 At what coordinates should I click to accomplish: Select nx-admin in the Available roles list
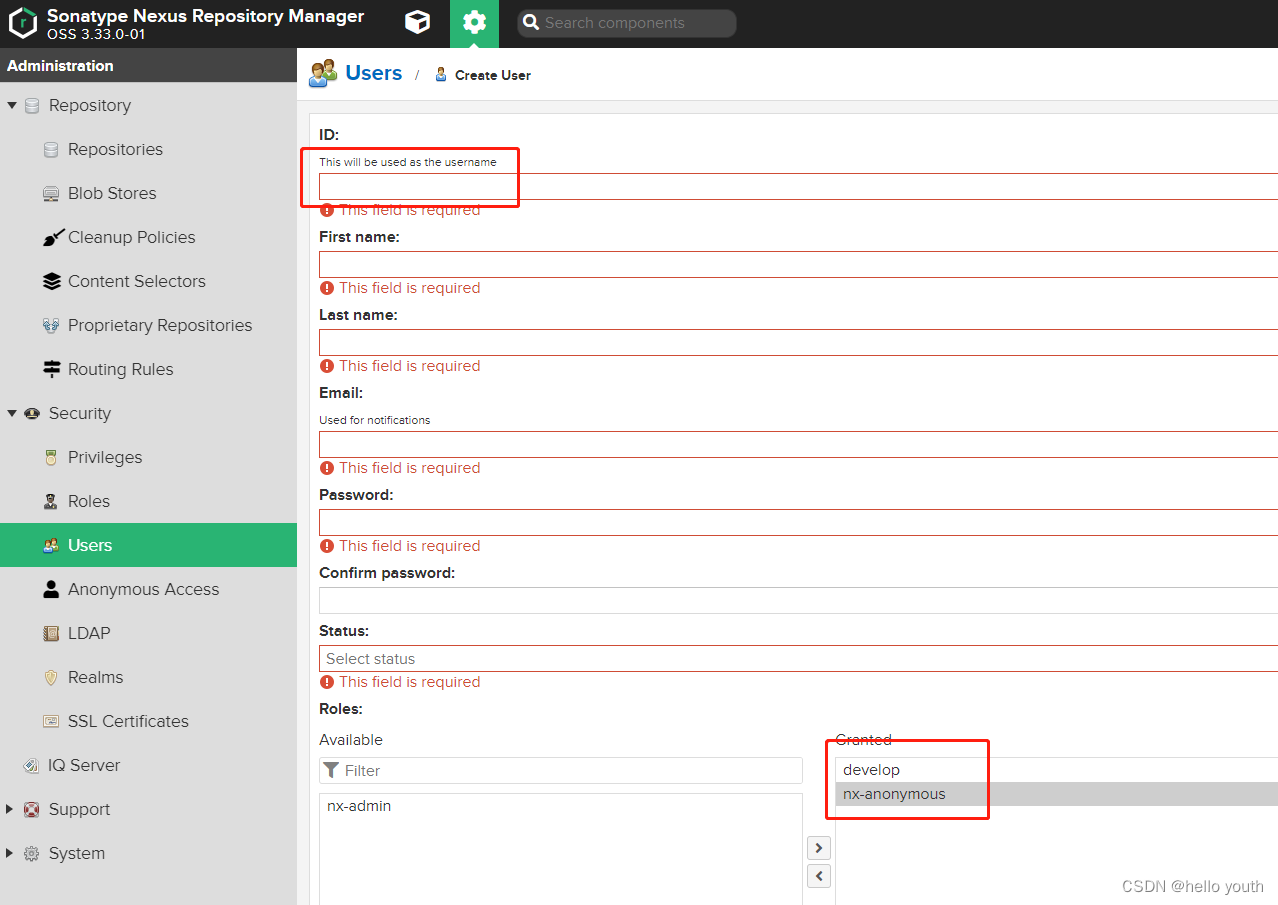[358, 805]
